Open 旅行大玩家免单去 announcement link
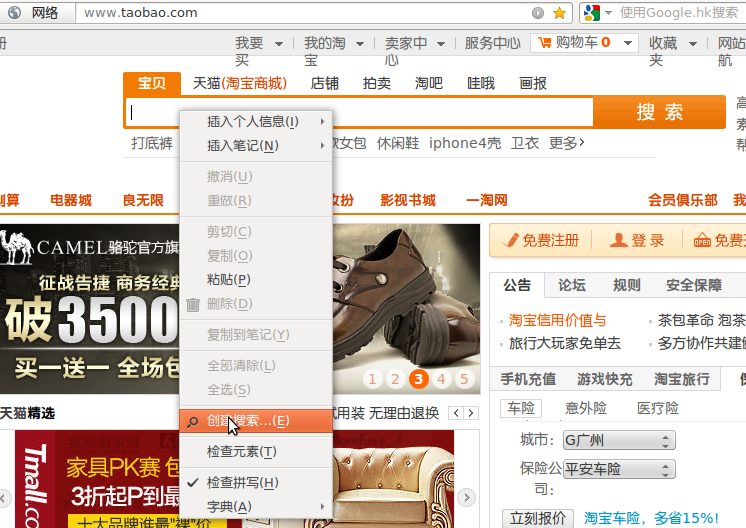The width and height of the screenshot is (746, 528). (x=565, y=343)
